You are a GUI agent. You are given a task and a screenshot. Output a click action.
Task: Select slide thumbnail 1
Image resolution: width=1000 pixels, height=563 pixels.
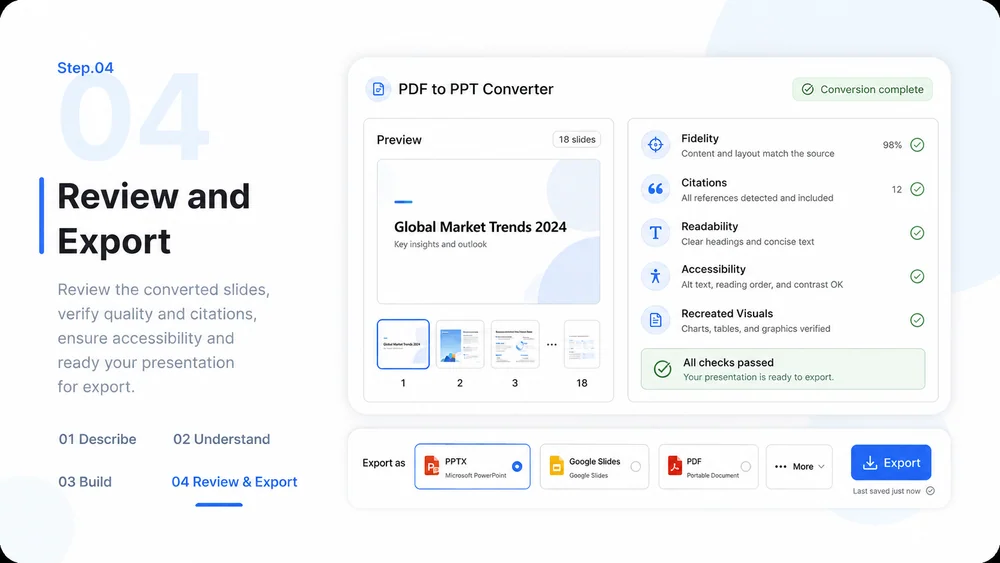[x=403, y=344]
